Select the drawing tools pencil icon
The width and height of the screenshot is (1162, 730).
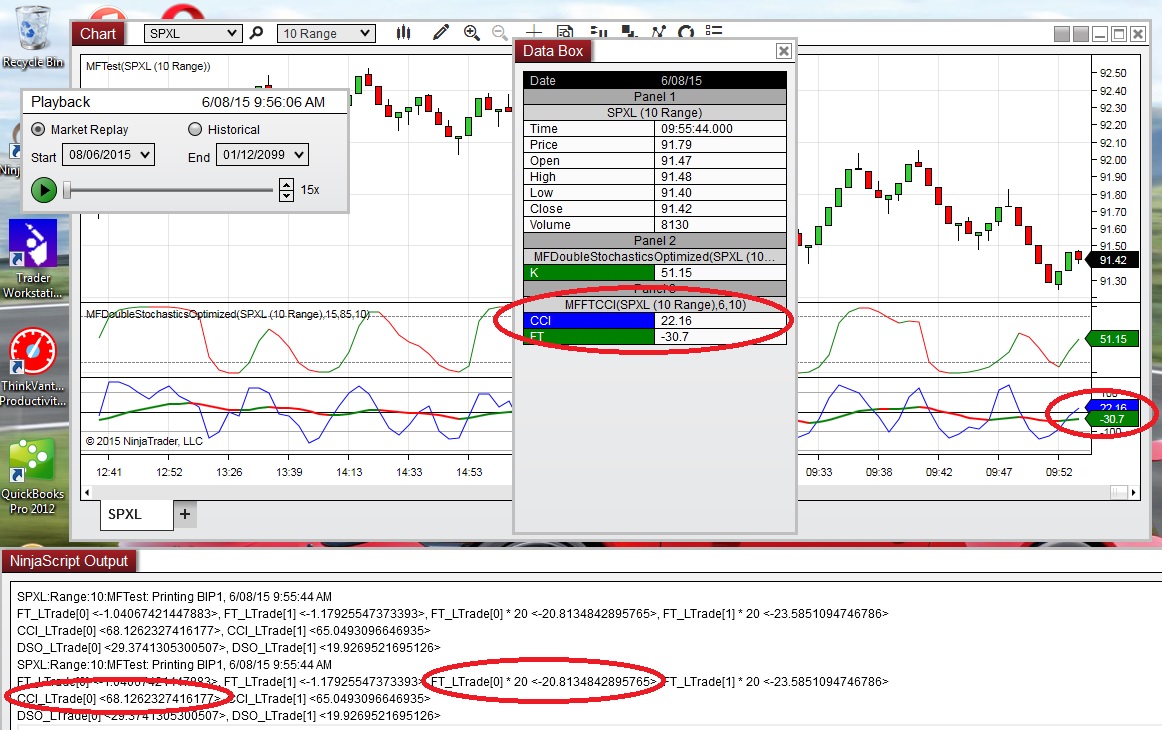(441, 32)
